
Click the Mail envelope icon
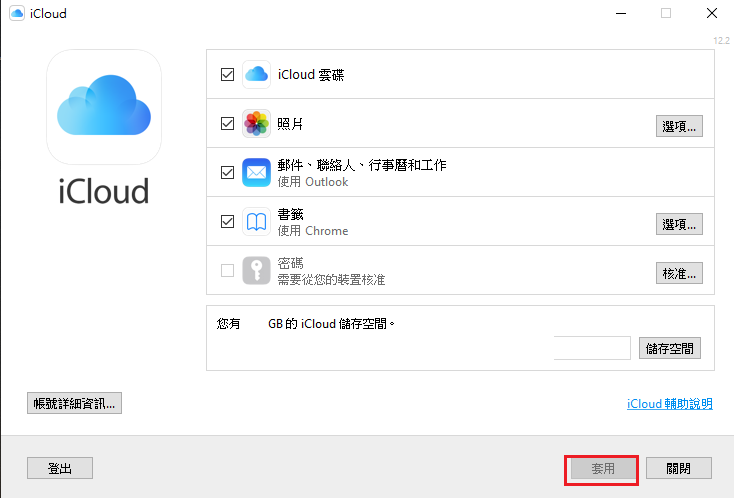pos(256,173)
